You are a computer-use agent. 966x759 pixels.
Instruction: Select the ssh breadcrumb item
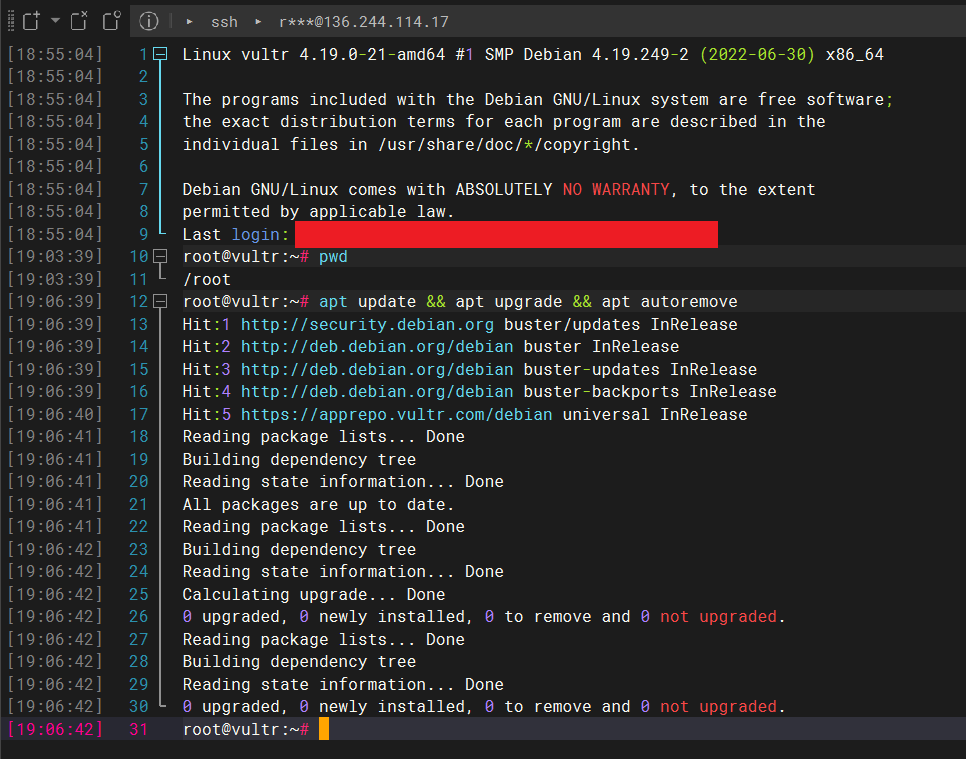click(x=224, y=22)
